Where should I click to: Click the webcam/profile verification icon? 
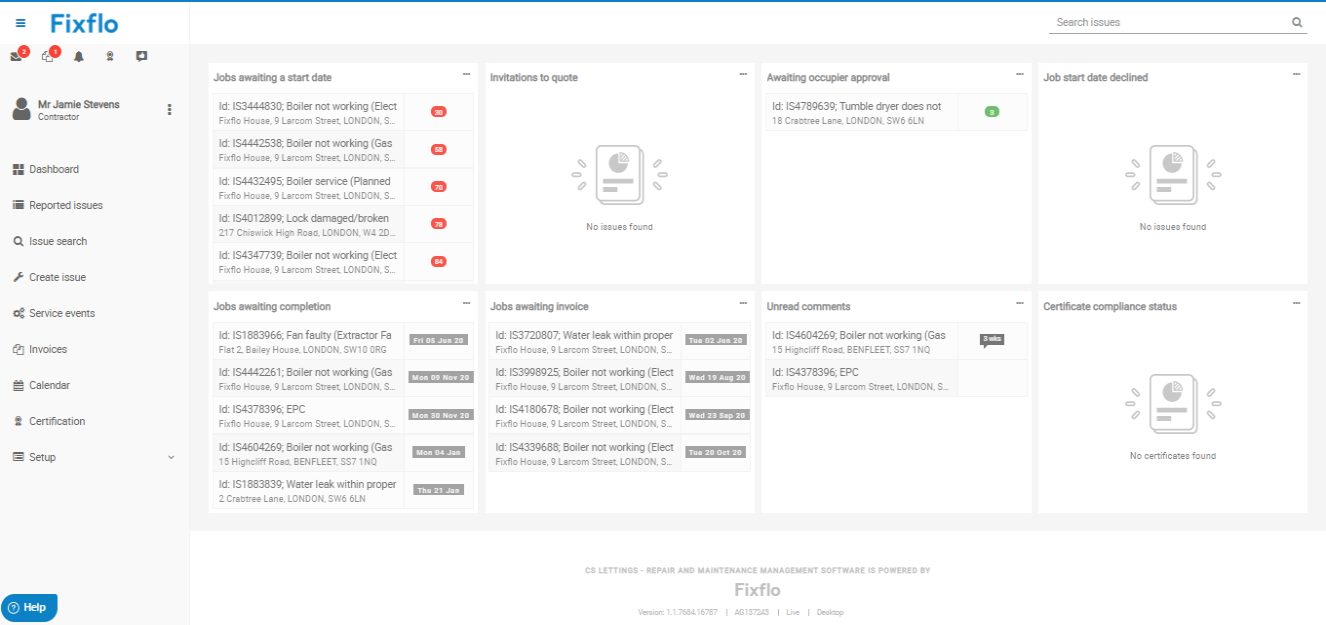point(109,56)
